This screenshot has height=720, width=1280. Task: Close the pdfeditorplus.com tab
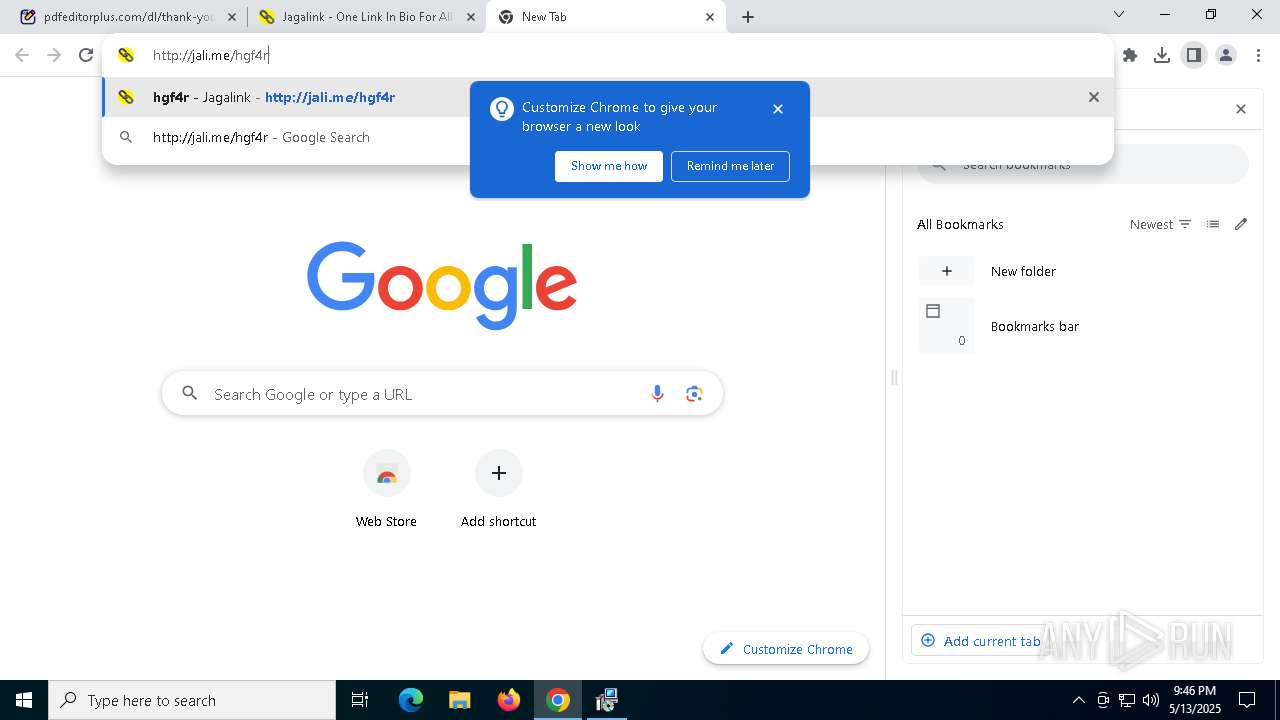tap(232, 17)
